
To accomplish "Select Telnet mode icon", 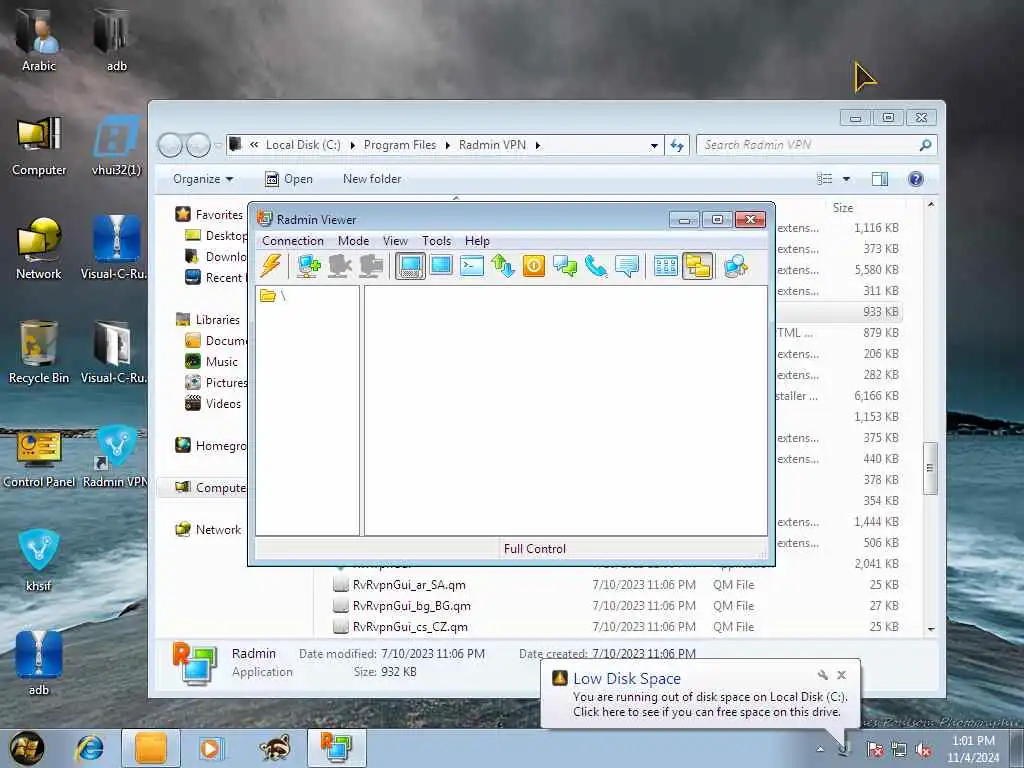I will [472, 266].
